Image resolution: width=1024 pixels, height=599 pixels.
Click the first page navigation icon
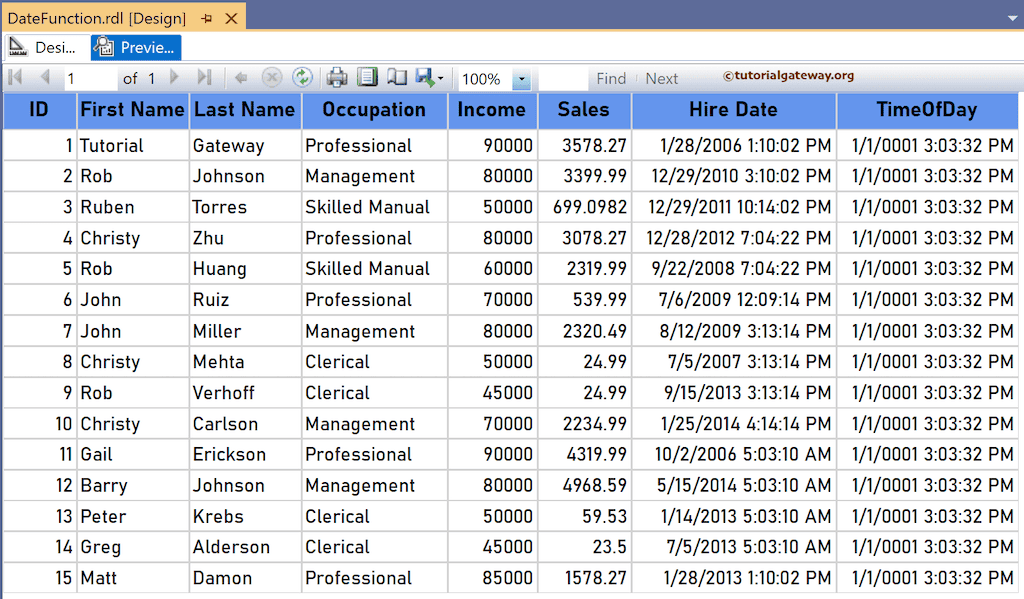pyautogui.click(x=14, y=78)
